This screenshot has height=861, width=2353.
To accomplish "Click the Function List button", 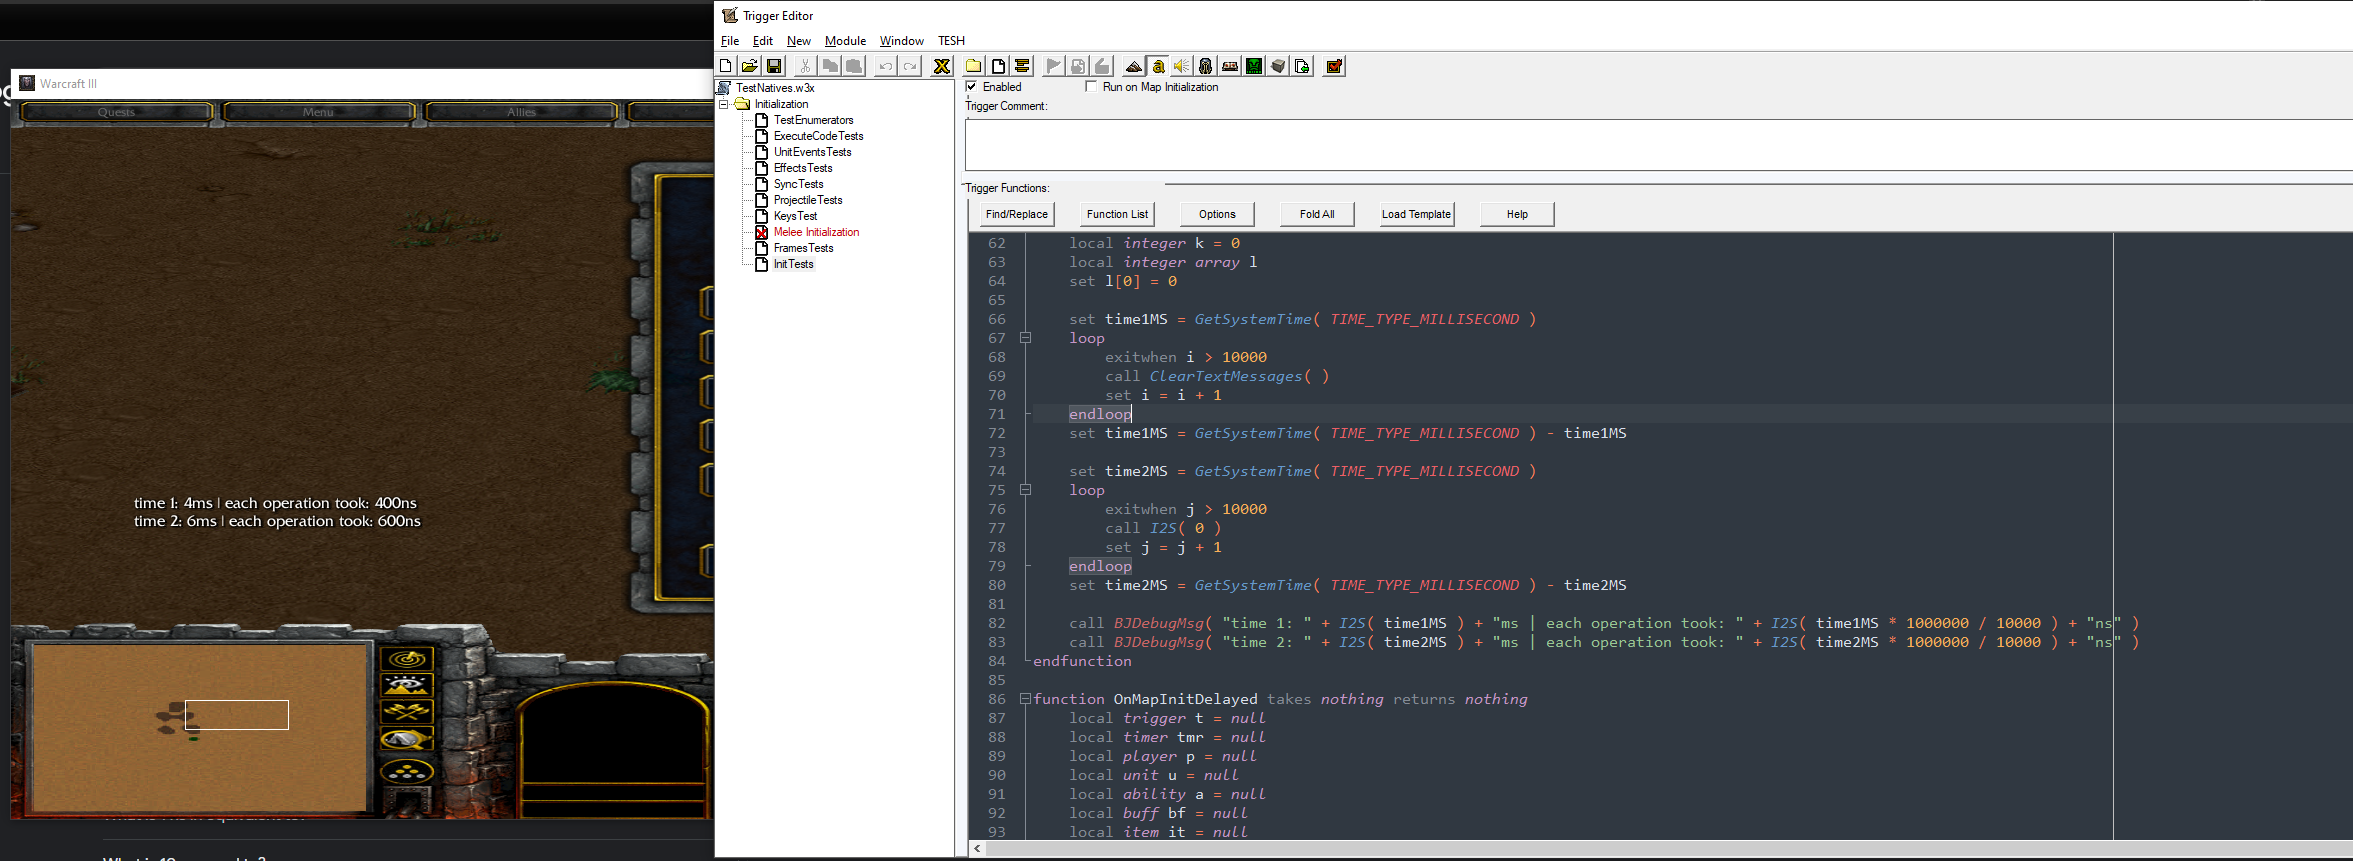I will pyautogui.click(x=1117, y=214).
